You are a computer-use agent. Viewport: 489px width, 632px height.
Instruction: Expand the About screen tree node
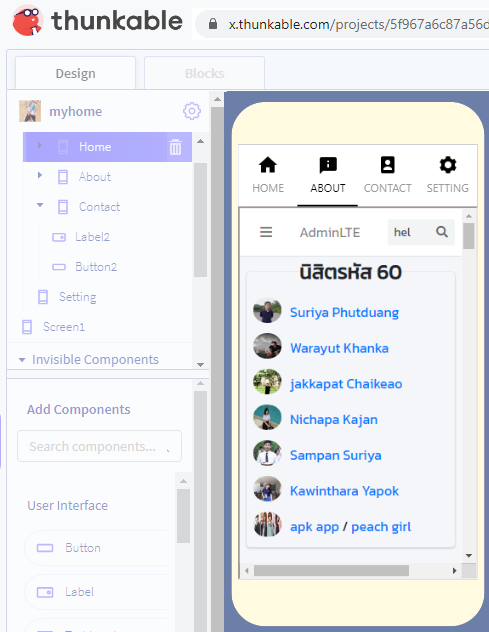click(x=40, y=175)
